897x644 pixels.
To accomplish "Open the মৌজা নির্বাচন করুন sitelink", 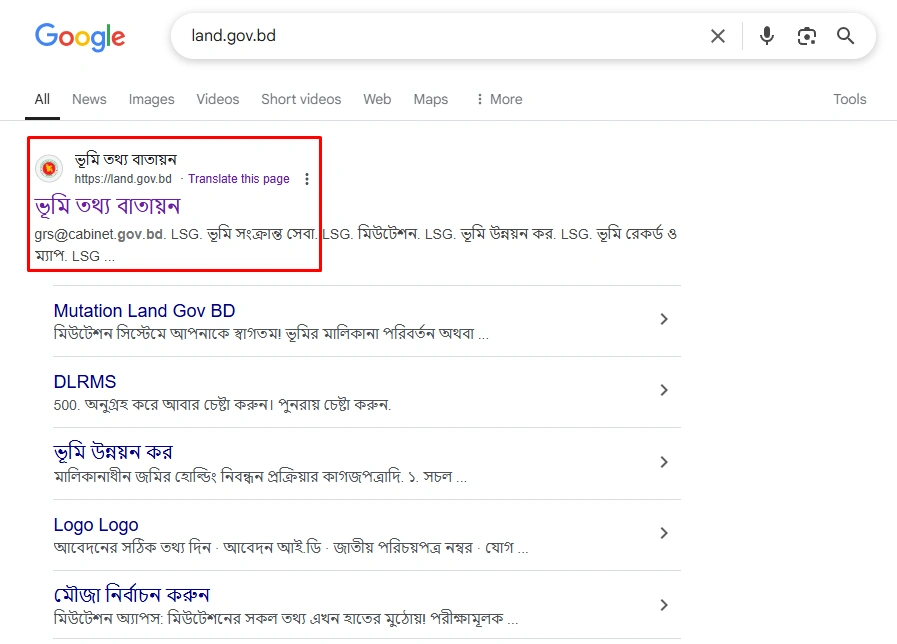I will pyautogui.click(x=132, y=595).
